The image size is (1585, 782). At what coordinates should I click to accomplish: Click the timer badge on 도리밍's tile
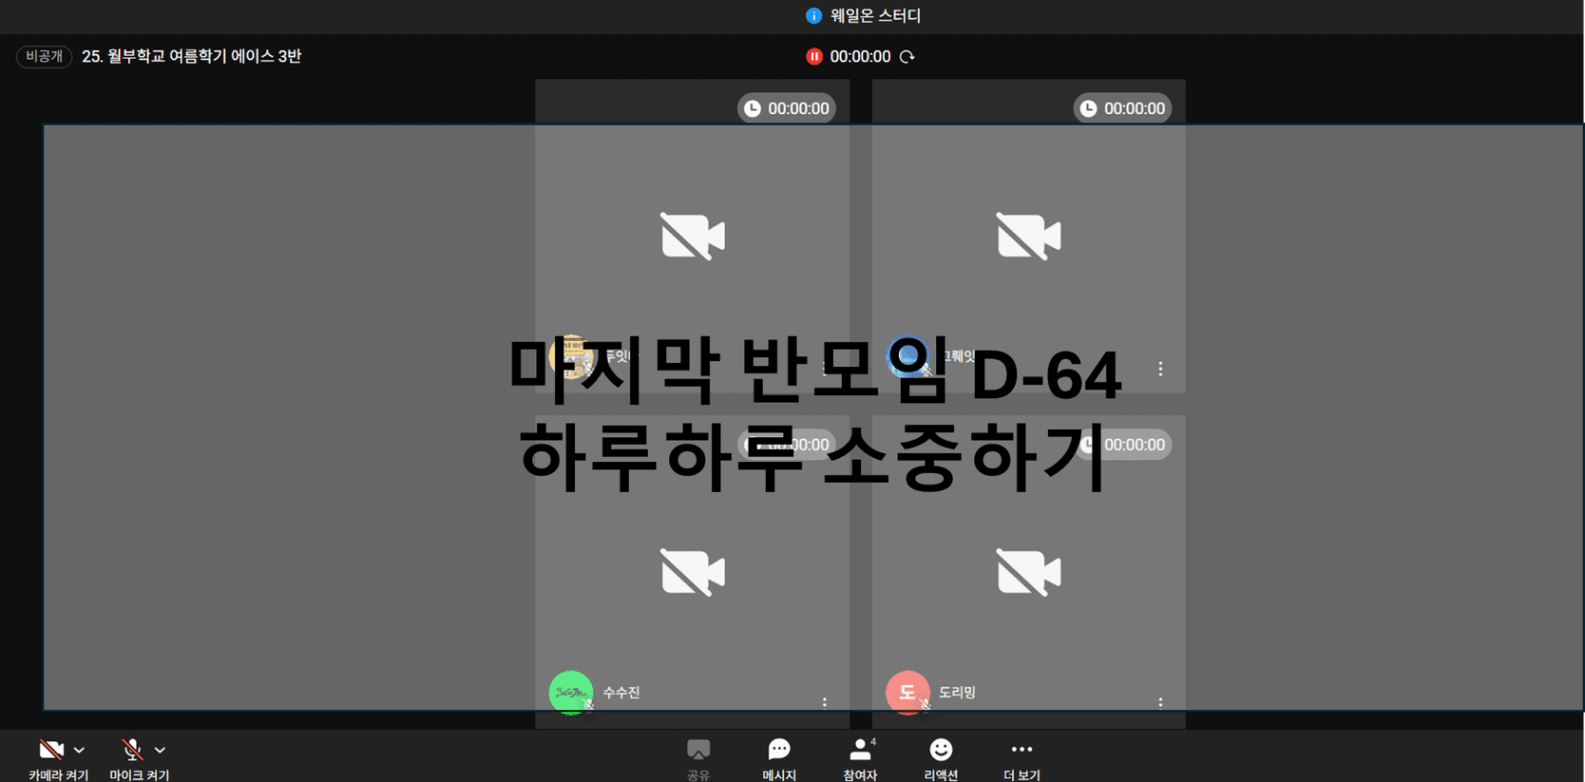1122,444
